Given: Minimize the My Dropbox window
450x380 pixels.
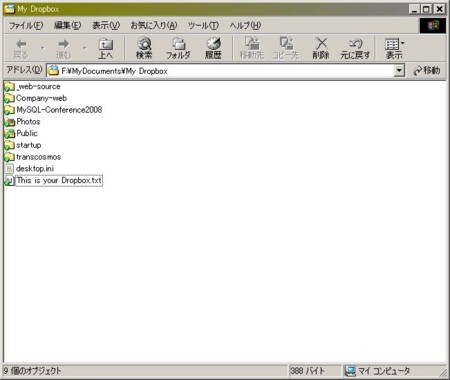Looking at the screenshot, I should [414, 9].
